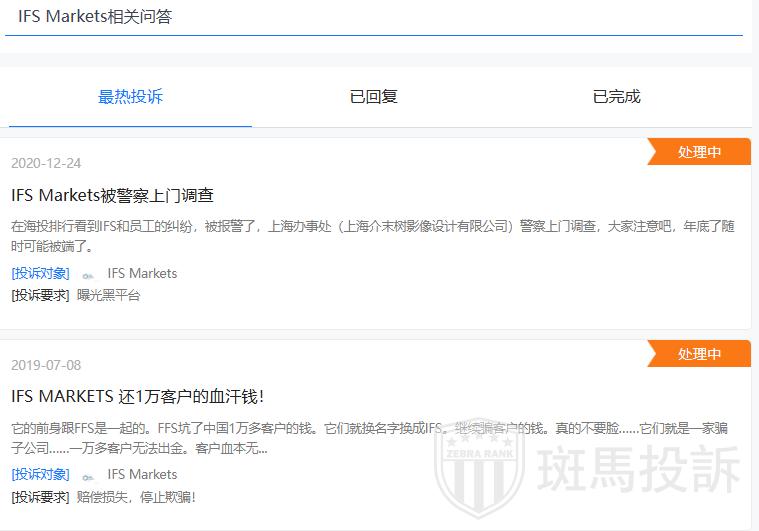
Task: Open complaint titled IFS Markets被警察上门调查
Action: (113, 195)
